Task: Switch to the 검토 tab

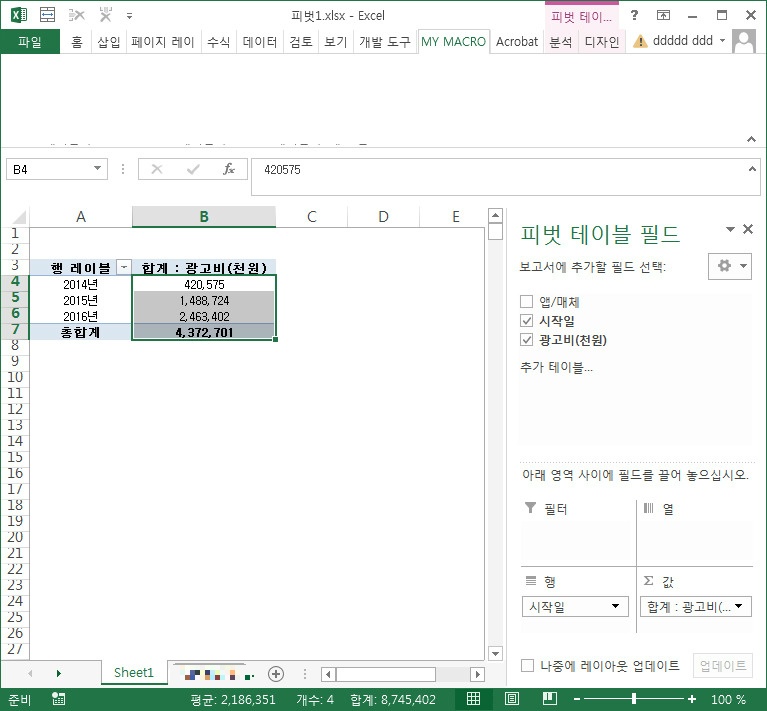Action: [301, 42]
